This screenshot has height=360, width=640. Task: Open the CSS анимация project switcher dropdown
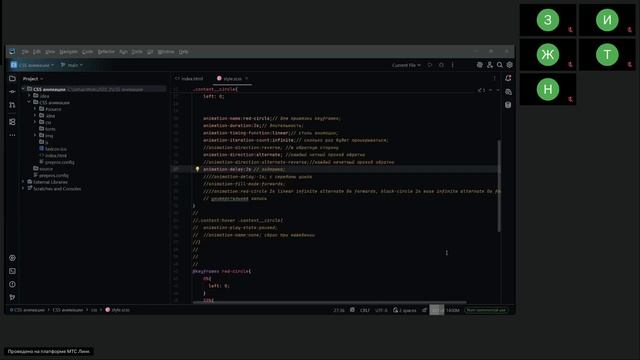tap(33, 65)
